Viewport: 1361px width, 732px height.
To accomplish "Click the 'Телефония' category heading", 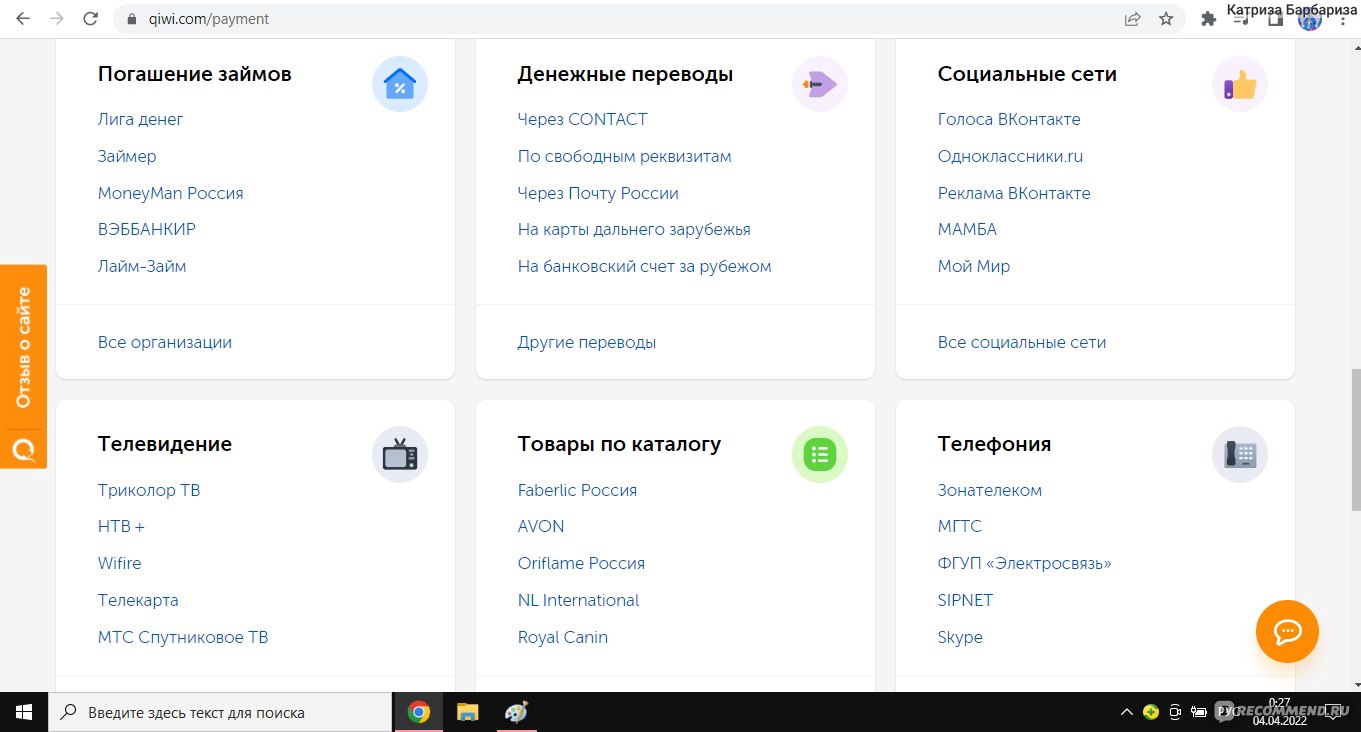I will pos(994,444).
